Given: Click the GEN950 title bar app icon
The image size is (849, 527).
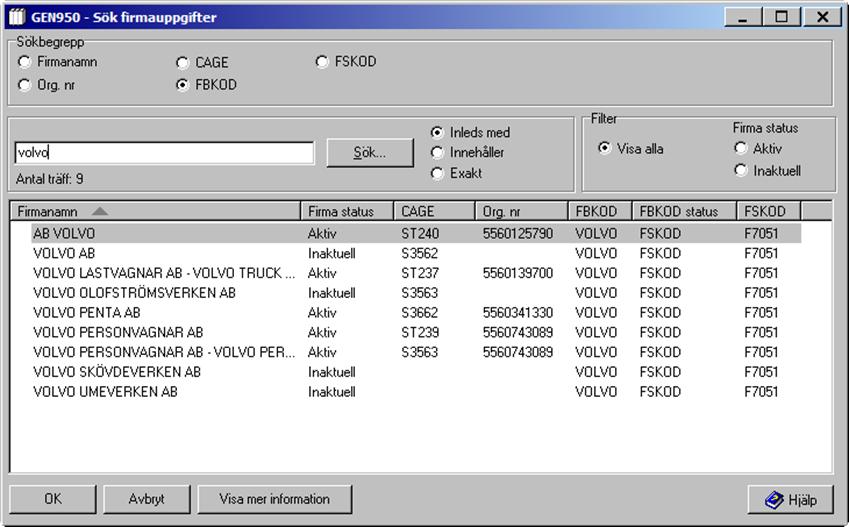Looking at the screenshot, I should click(x=16, y=17).
